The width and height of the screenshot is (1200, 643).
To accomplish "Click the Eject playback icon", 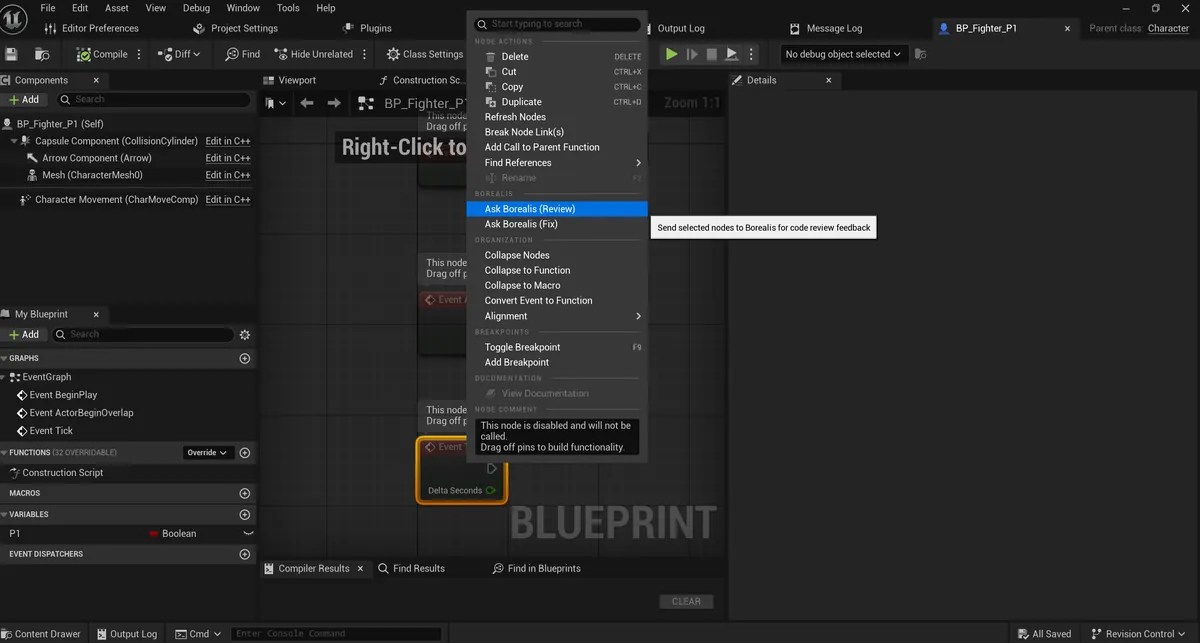I will tap(732, 54).
